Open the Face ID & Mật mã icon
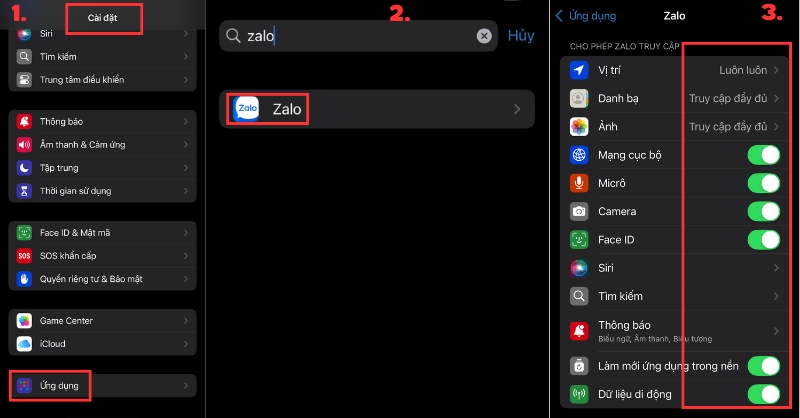Image resolution: width=800 pixels, height=418 pixels. 24,233
